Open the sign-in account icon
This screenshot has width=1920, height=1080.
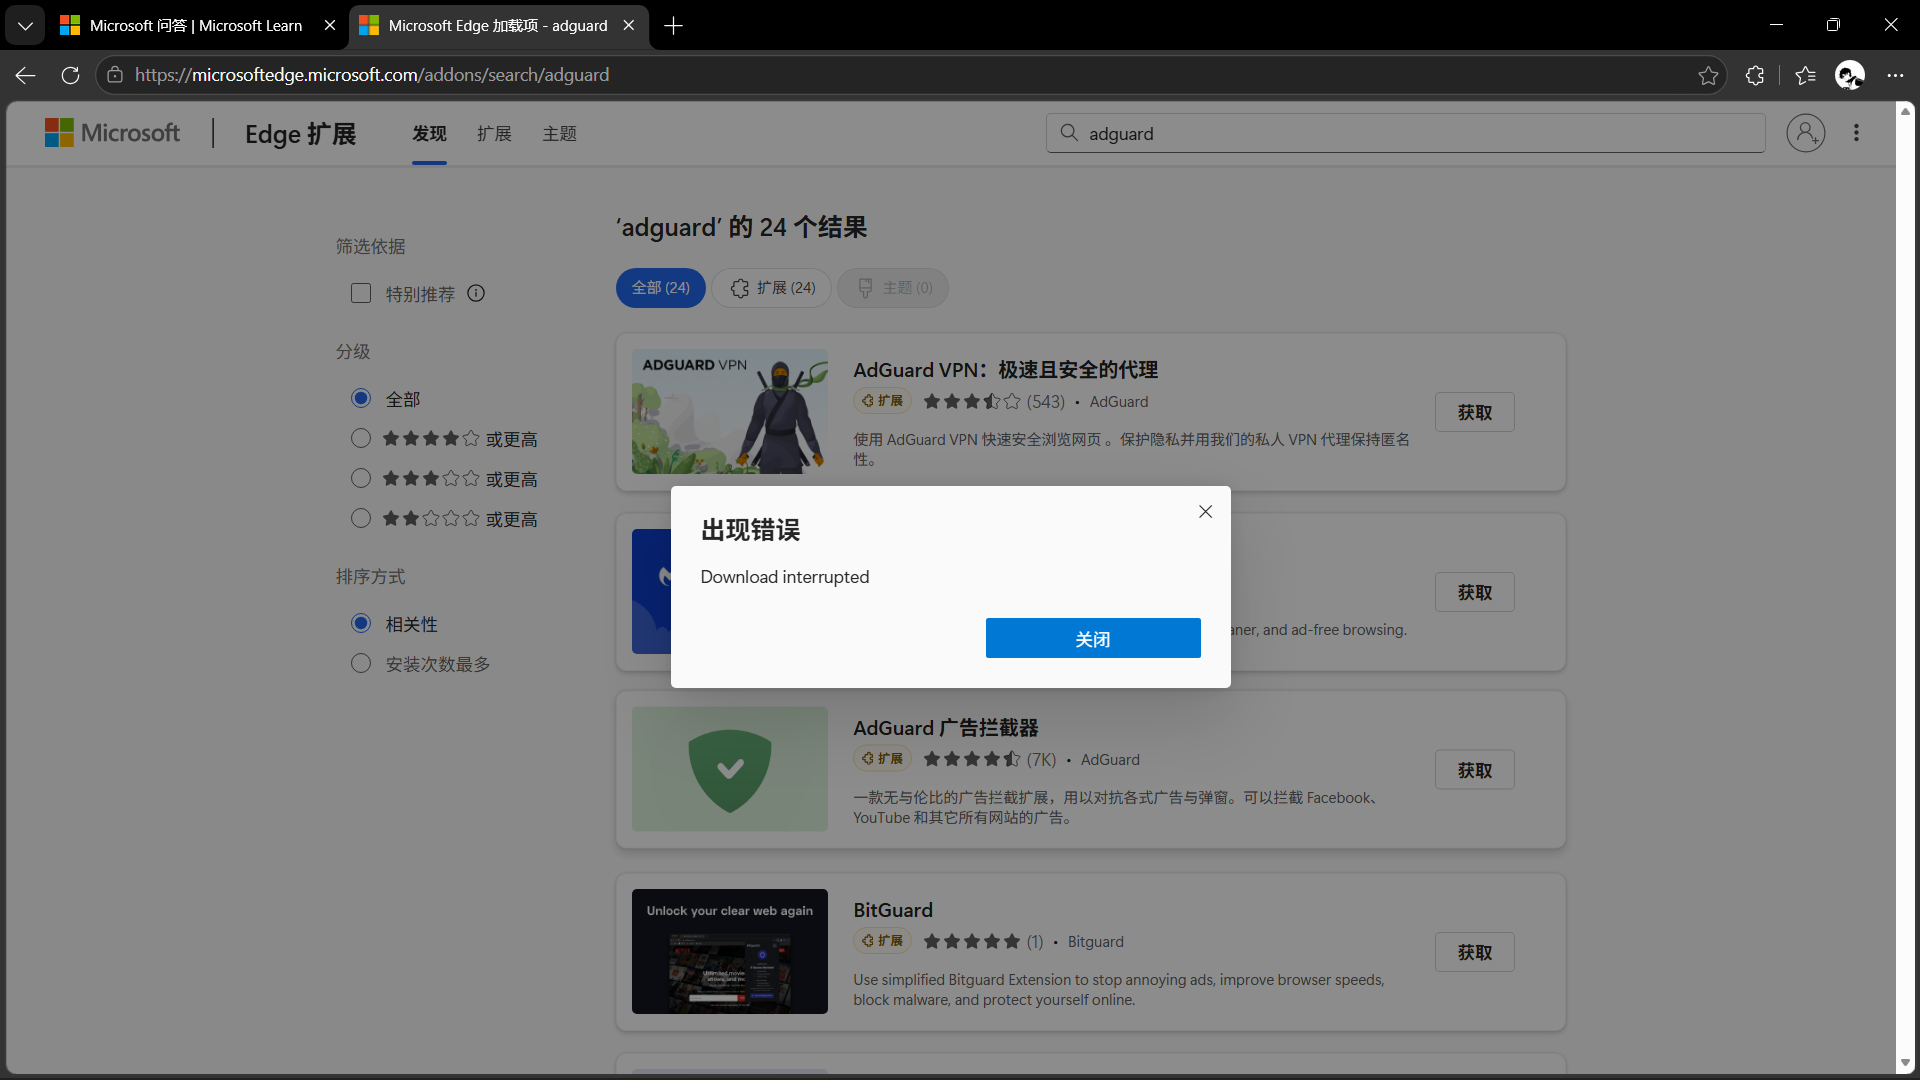click(1806, 133)
